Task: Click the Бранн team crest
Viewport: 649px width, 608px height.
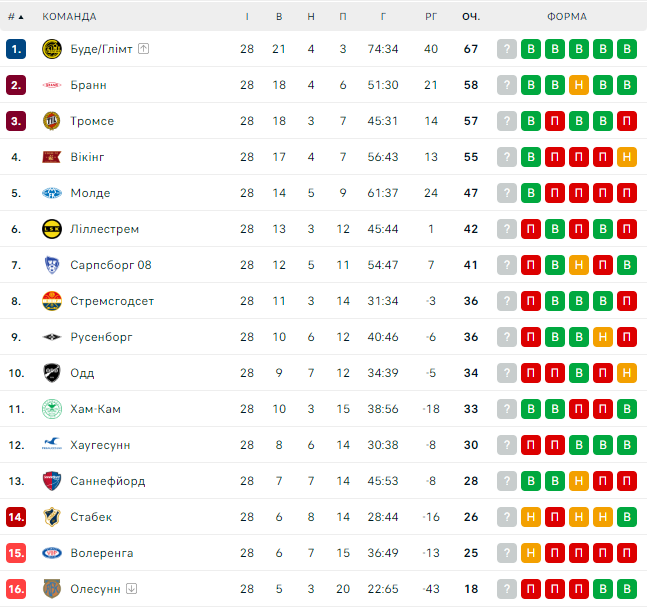Action: [x=52, y=85]
